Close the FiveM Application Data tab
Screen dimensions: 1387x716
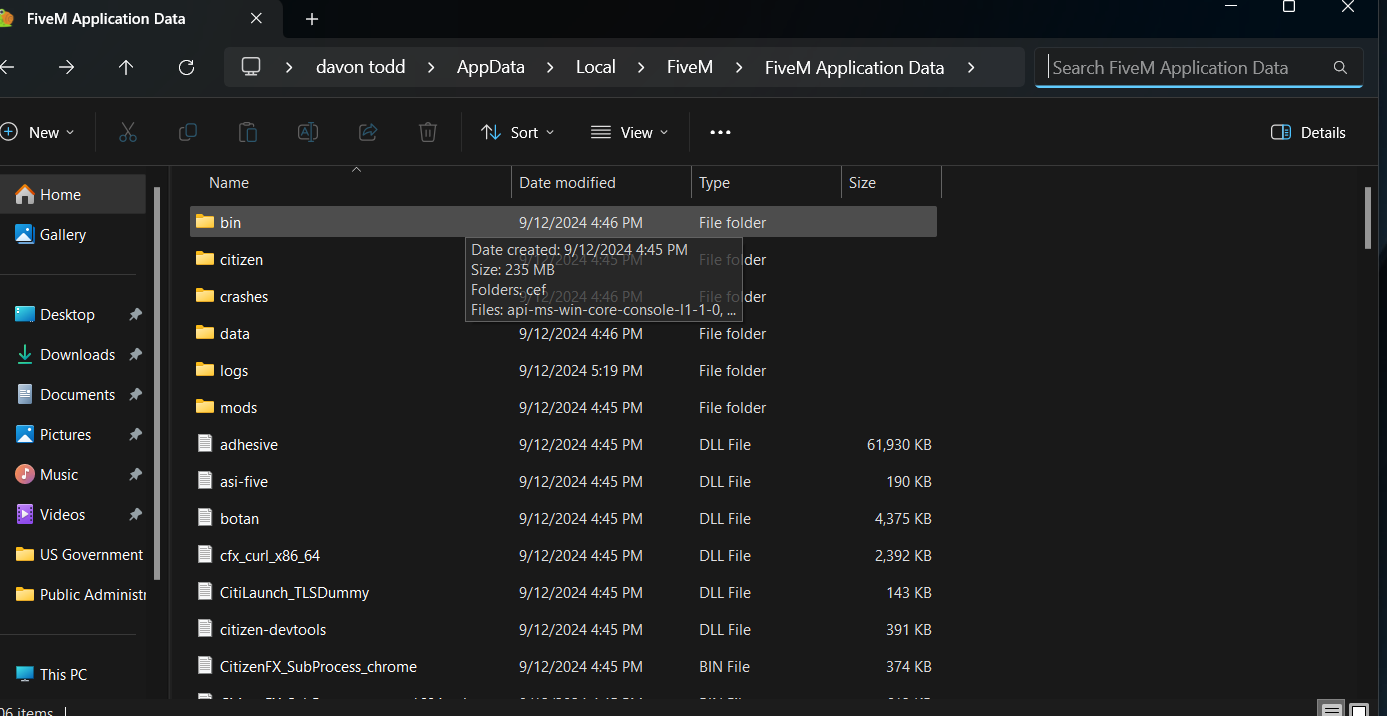tap(256, 18)
